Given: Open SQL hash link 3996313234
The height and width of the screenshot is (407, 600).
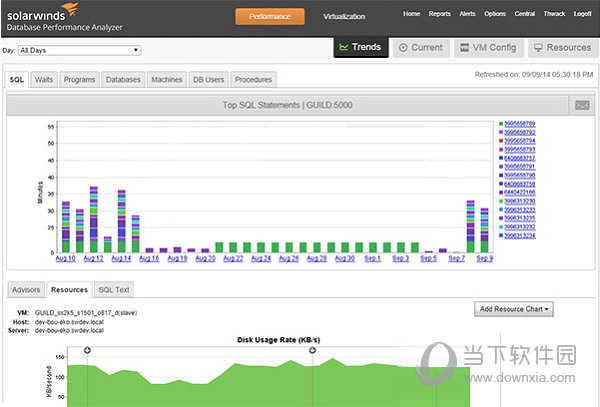Looking at the screenshot, I should 520,236.
